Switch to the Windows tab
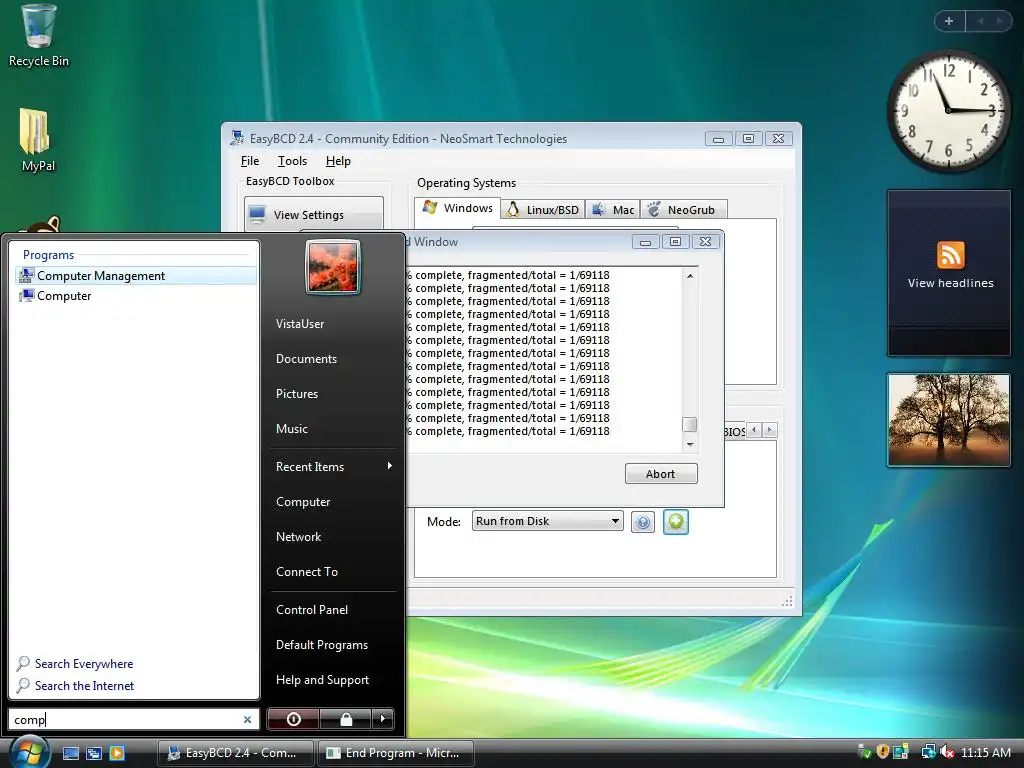Screen dimensions: 1024x768 click(458, 208)
